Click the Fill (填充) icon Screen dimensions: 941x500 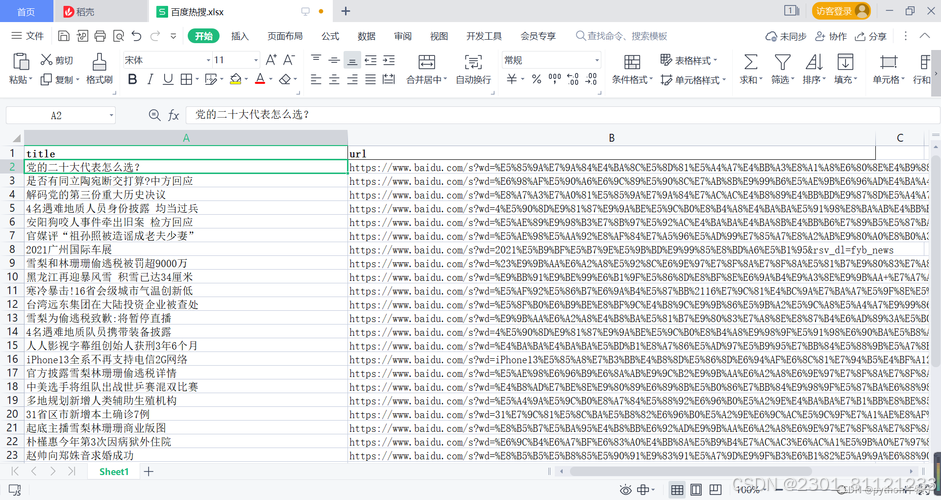845,69
